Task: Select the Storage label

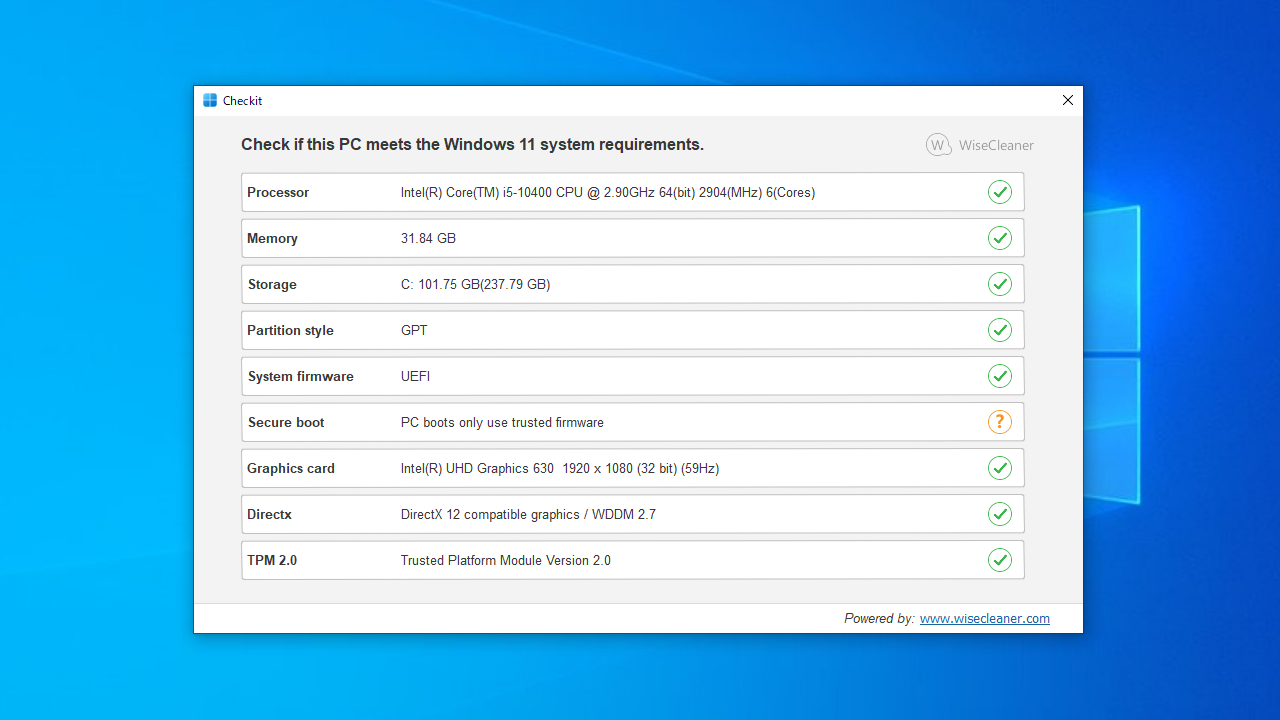Action: 272,284
